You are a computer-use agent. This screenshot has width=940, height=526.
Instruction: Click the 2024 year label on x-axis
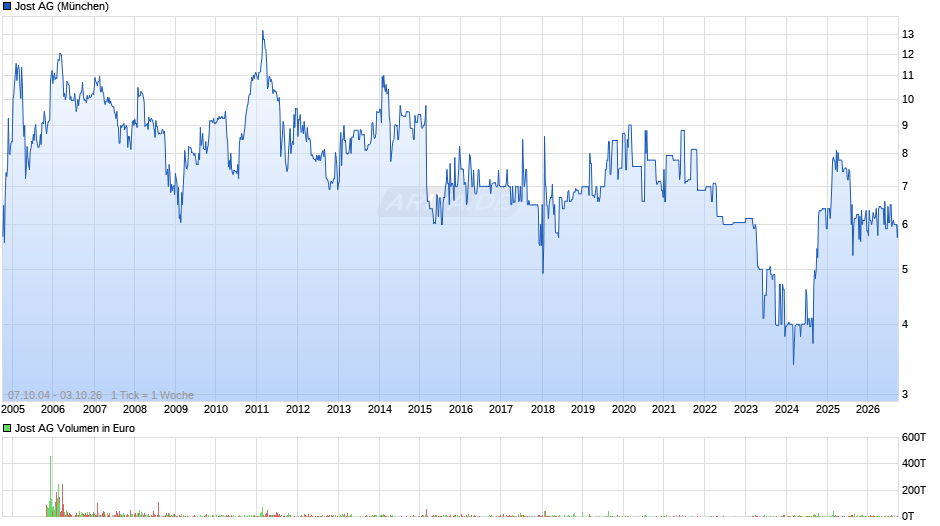pos(787,409)
